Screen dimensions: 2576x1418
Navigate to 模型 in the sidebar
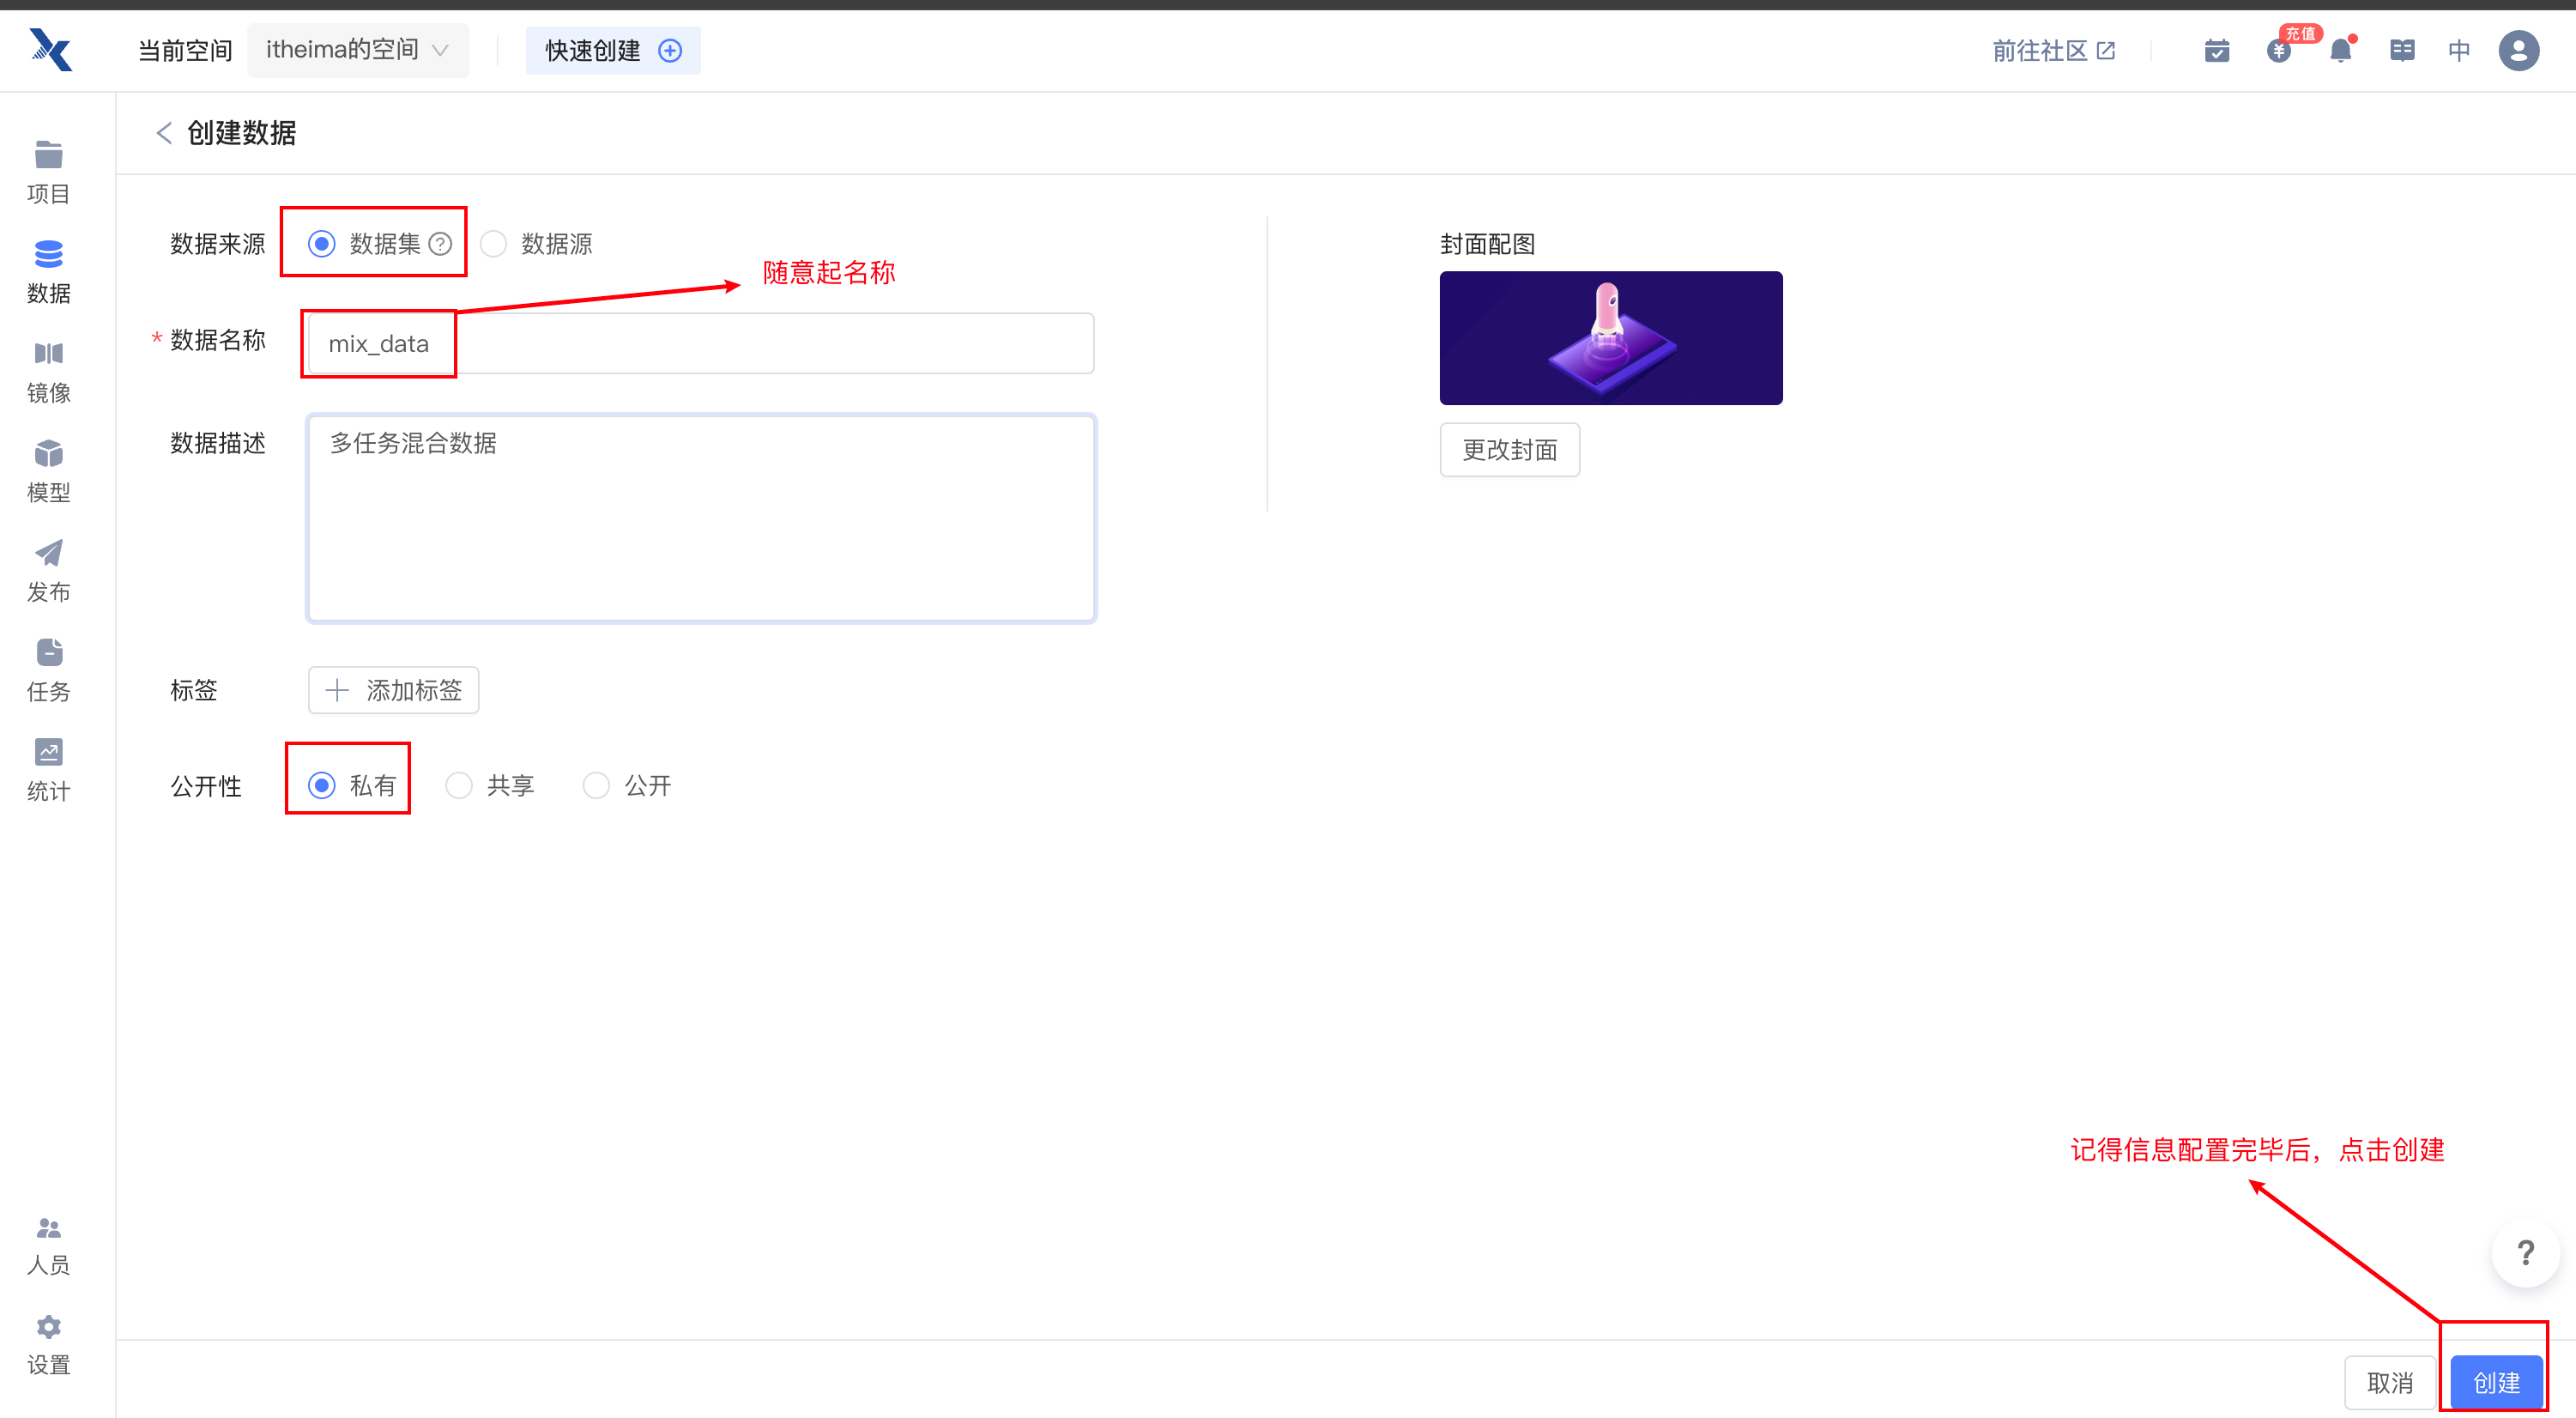tap(48, 470)
